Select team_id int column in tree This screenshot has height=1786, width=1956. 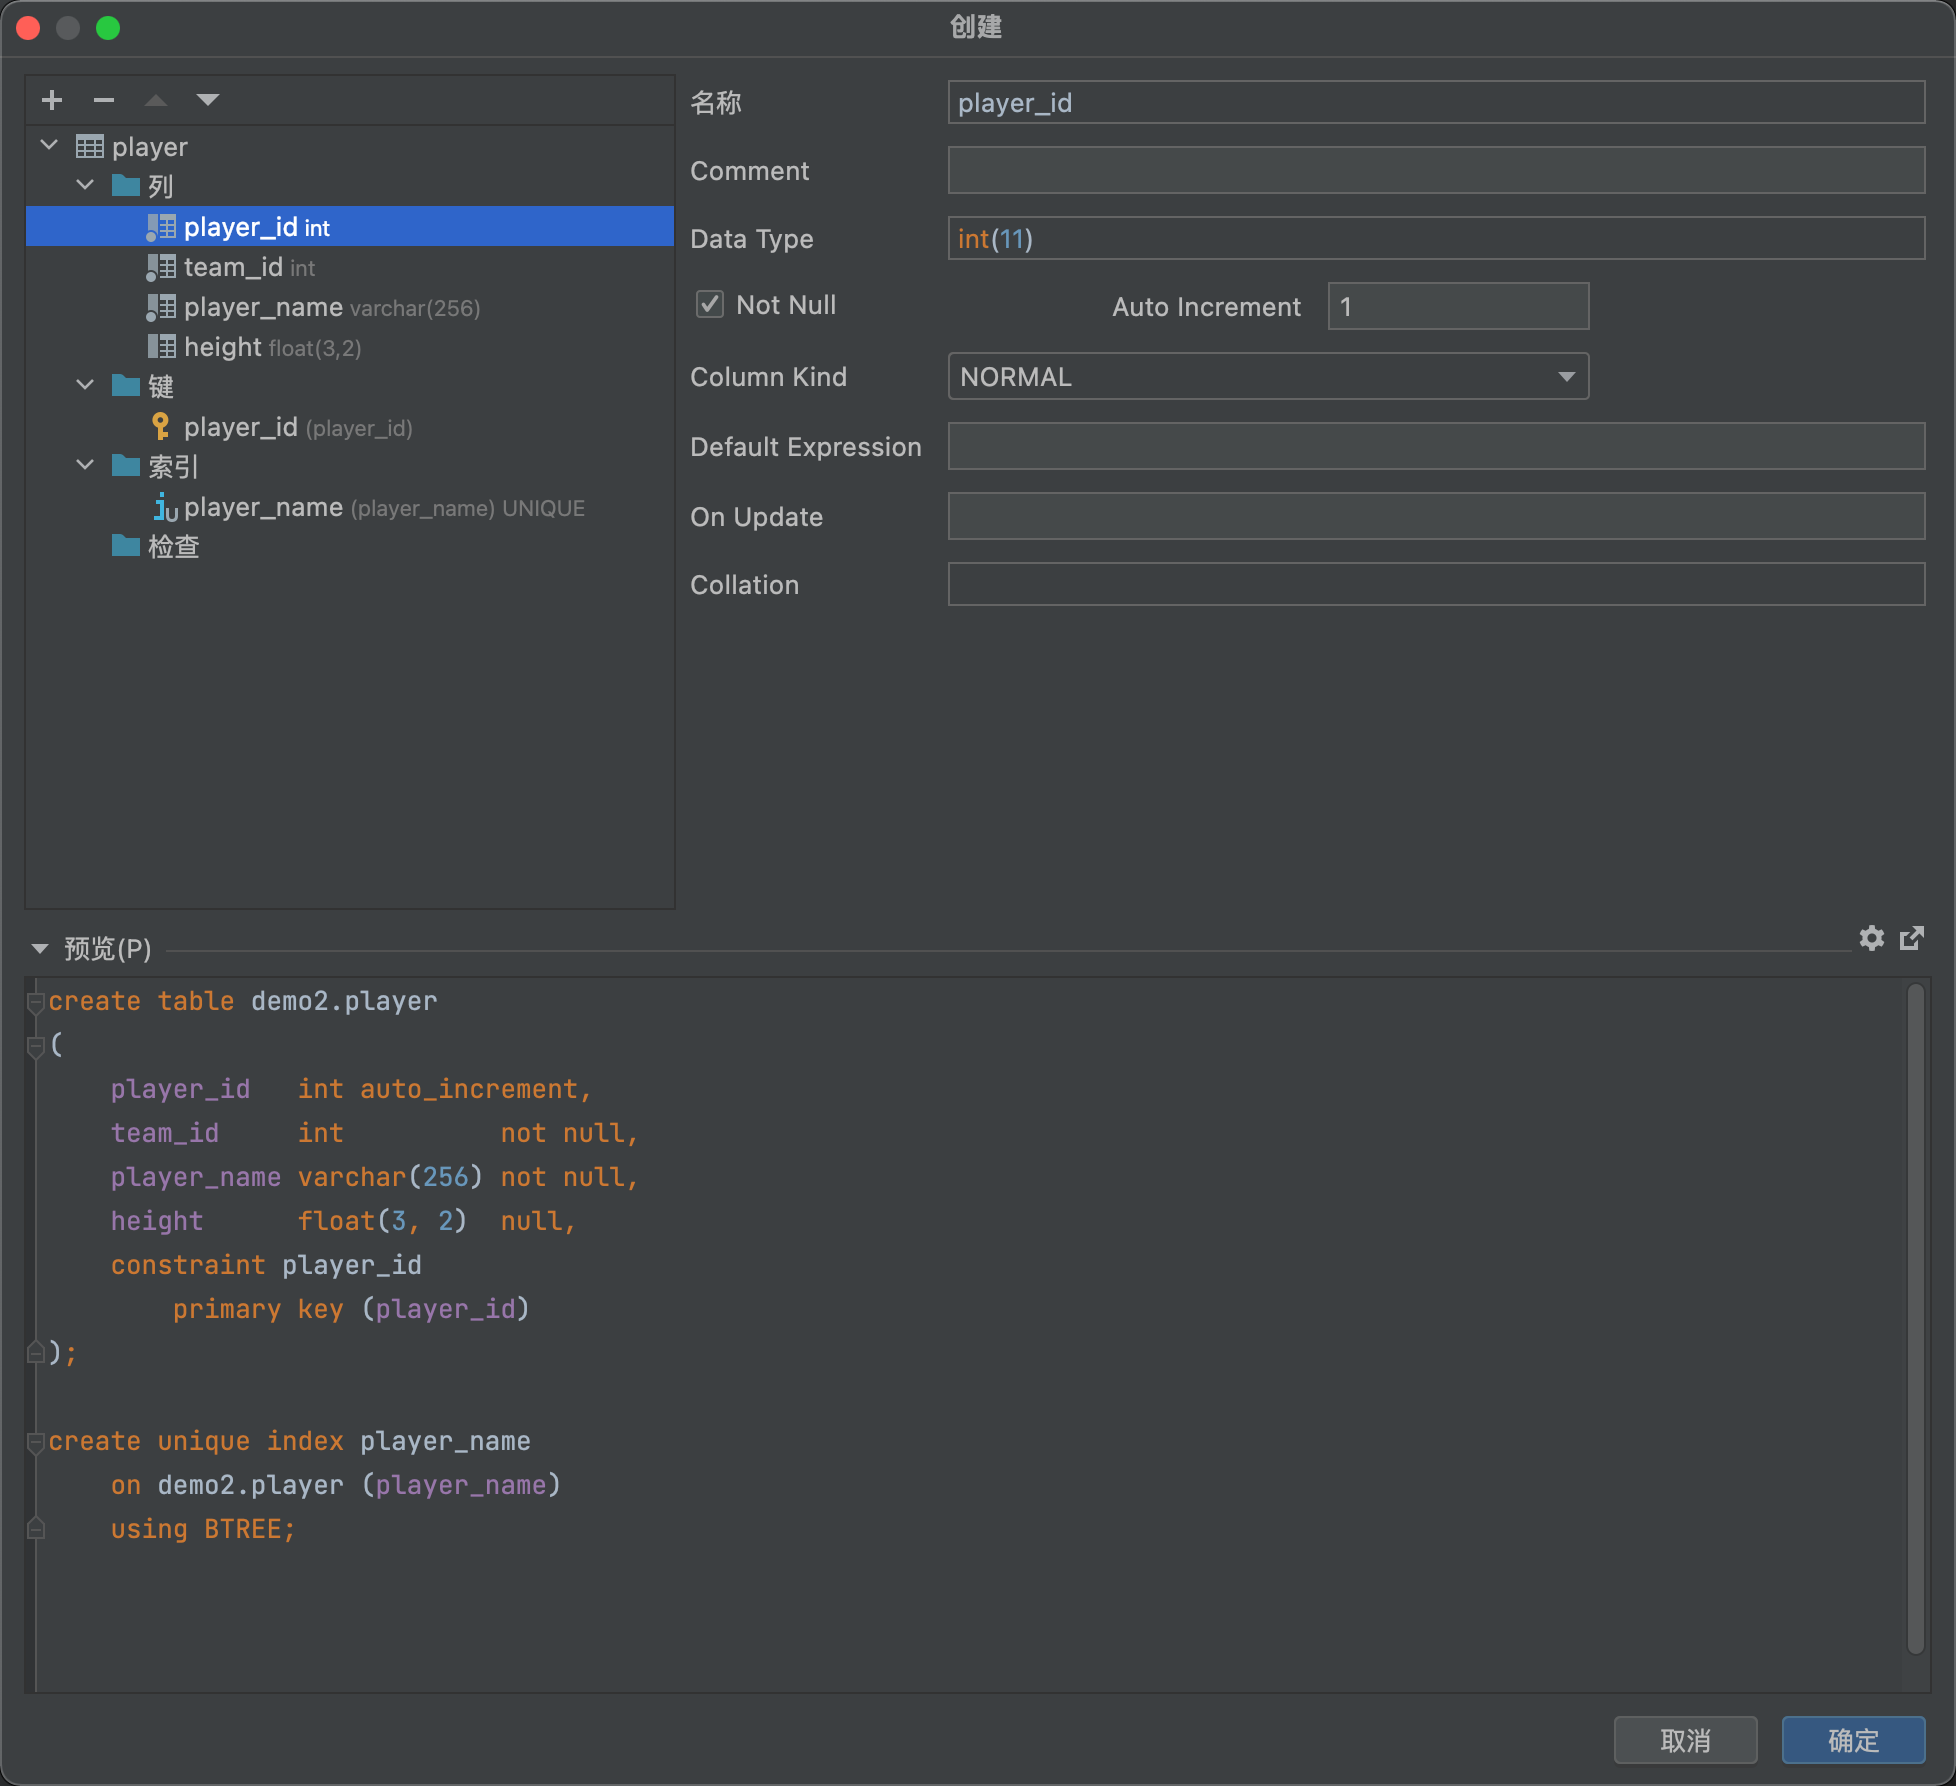tap(350, 267)
